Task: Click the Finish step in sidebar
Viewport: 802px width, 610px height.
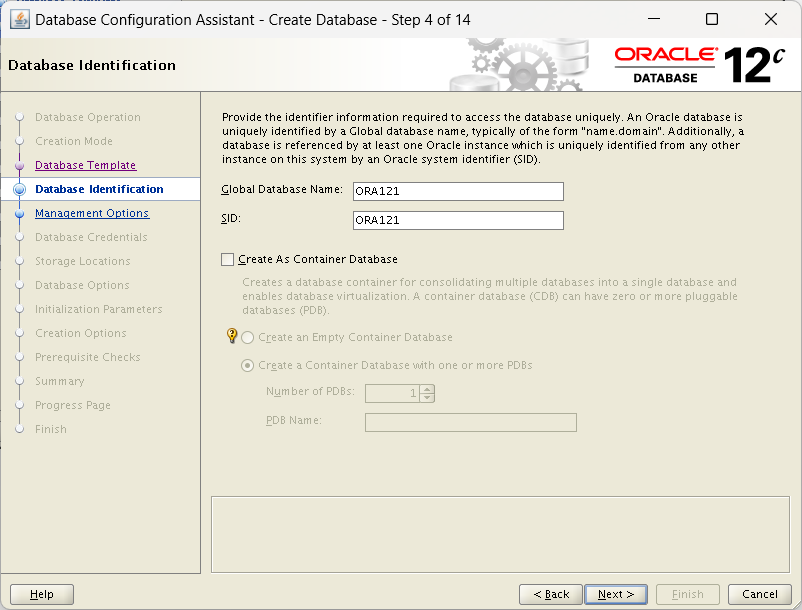Action: tap(51, 430)
